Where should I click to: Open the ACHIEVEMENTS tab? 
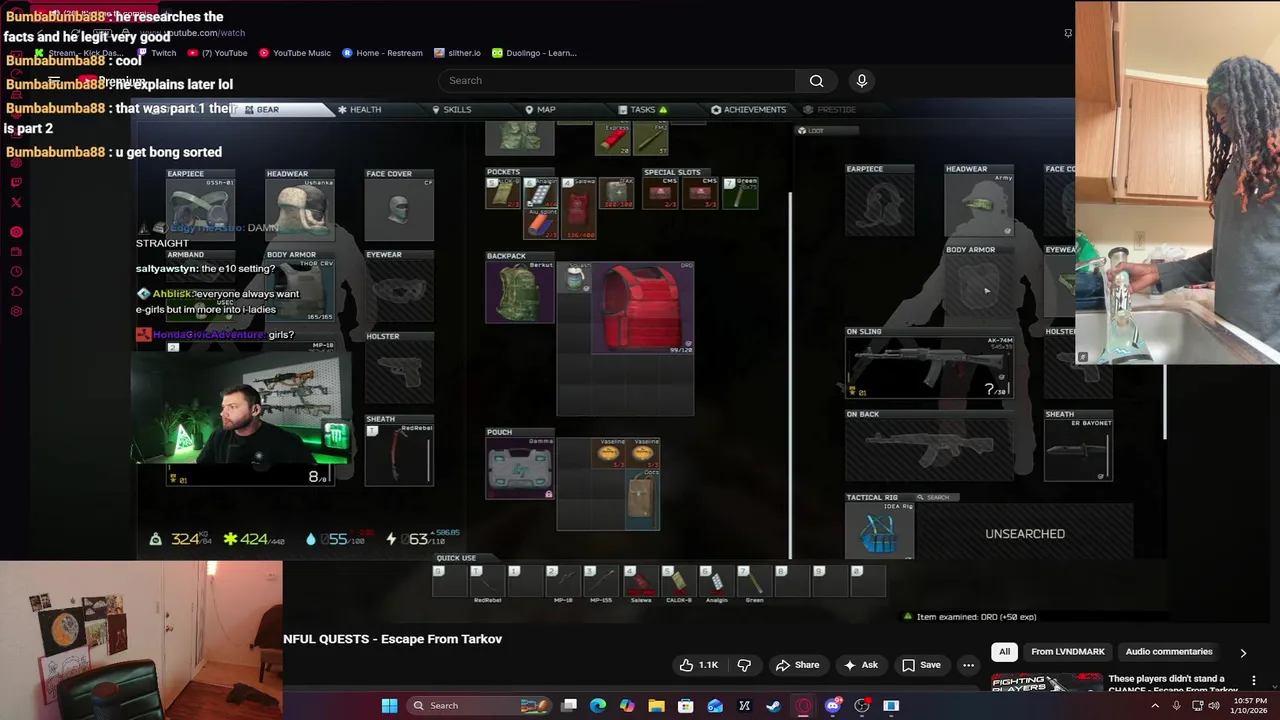(748, 109)
